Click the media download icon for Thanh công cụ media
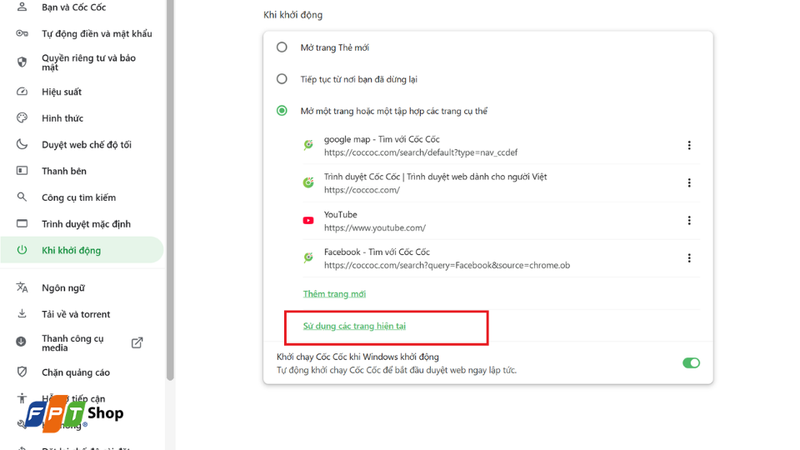This screenshot has height=450, width=800. point(21,342)
